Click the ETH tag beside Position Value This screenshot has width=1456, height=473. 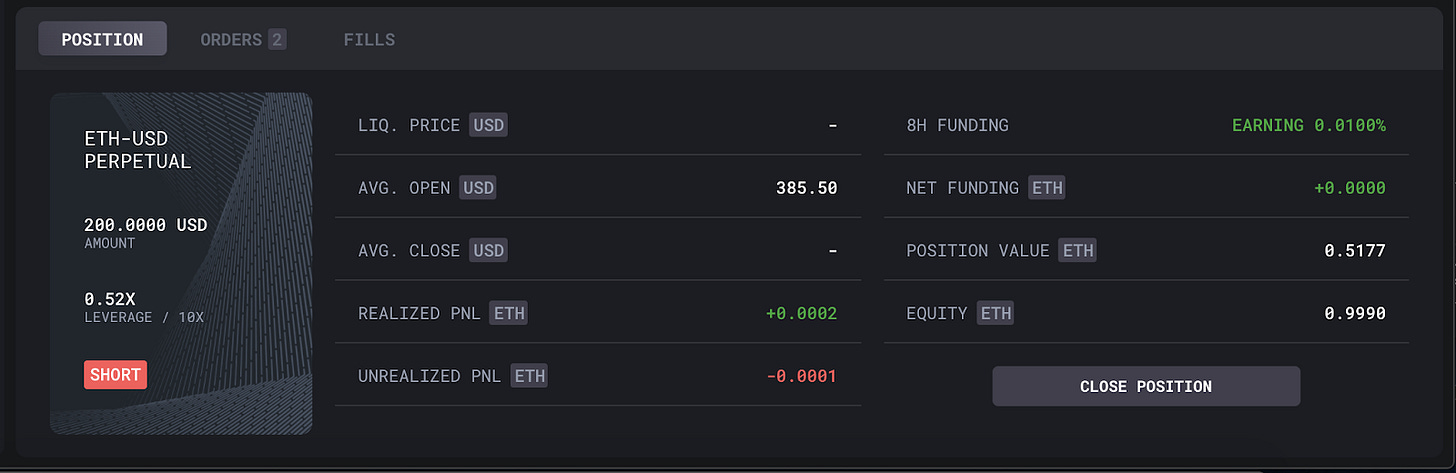[1078, 250]
